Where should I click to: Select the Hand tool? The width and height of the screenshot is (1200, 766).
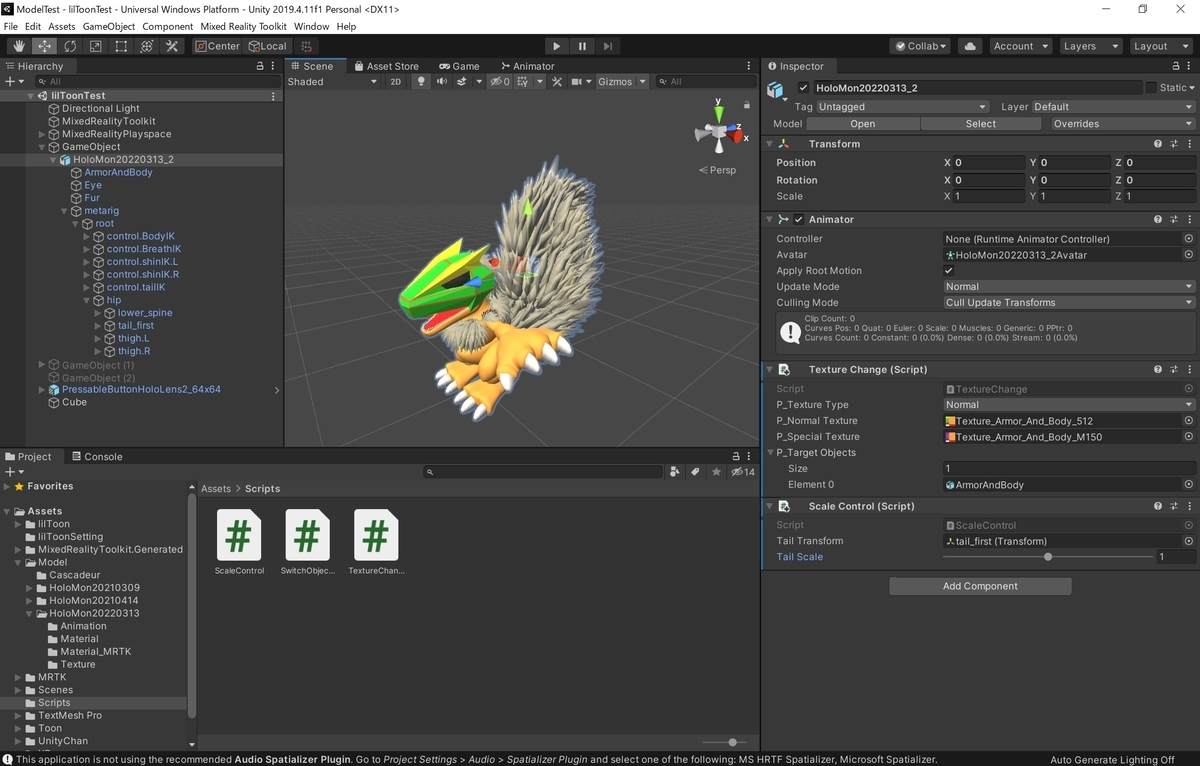pyautogui.click(x=19, y=46)
